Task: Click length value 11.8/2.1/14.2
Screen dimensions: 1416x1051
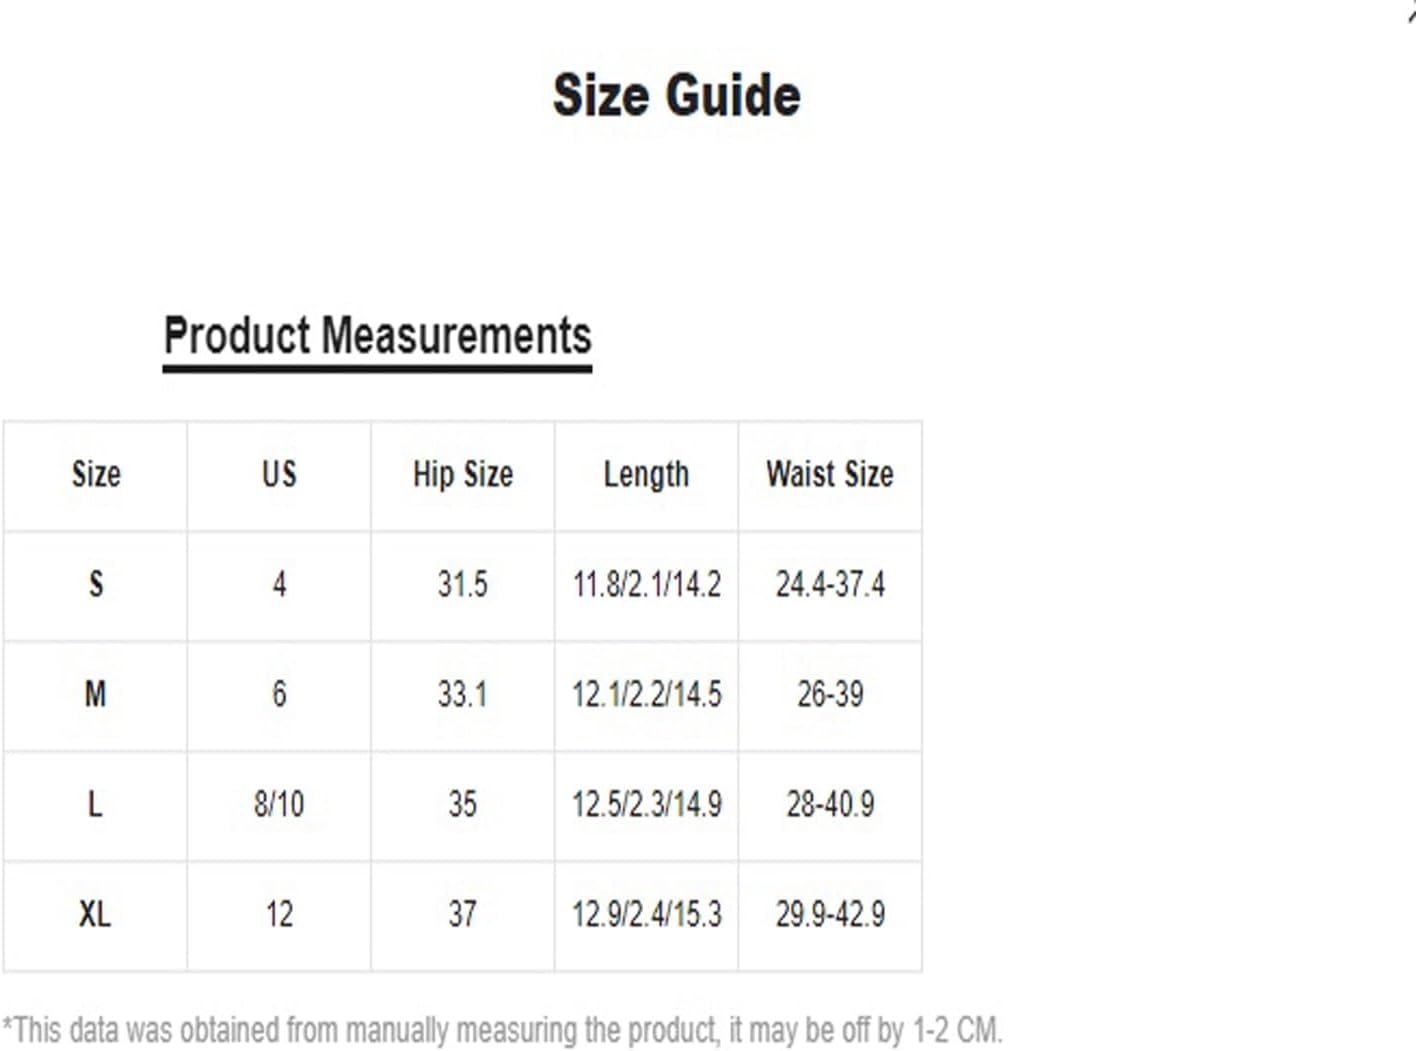Action: pos(646,584)
